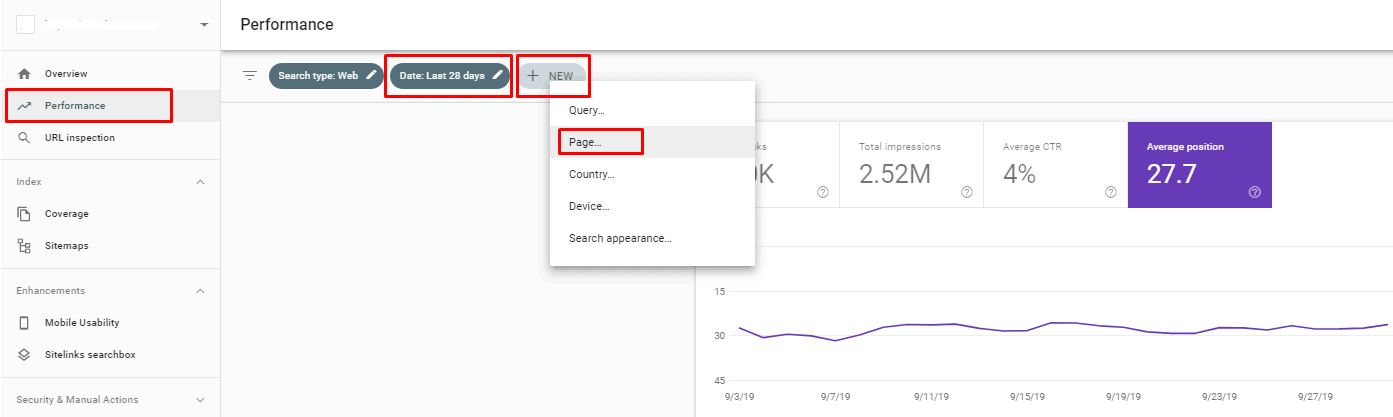
Task: Click help icon on Total impressions card
Action: click(966, 192)
